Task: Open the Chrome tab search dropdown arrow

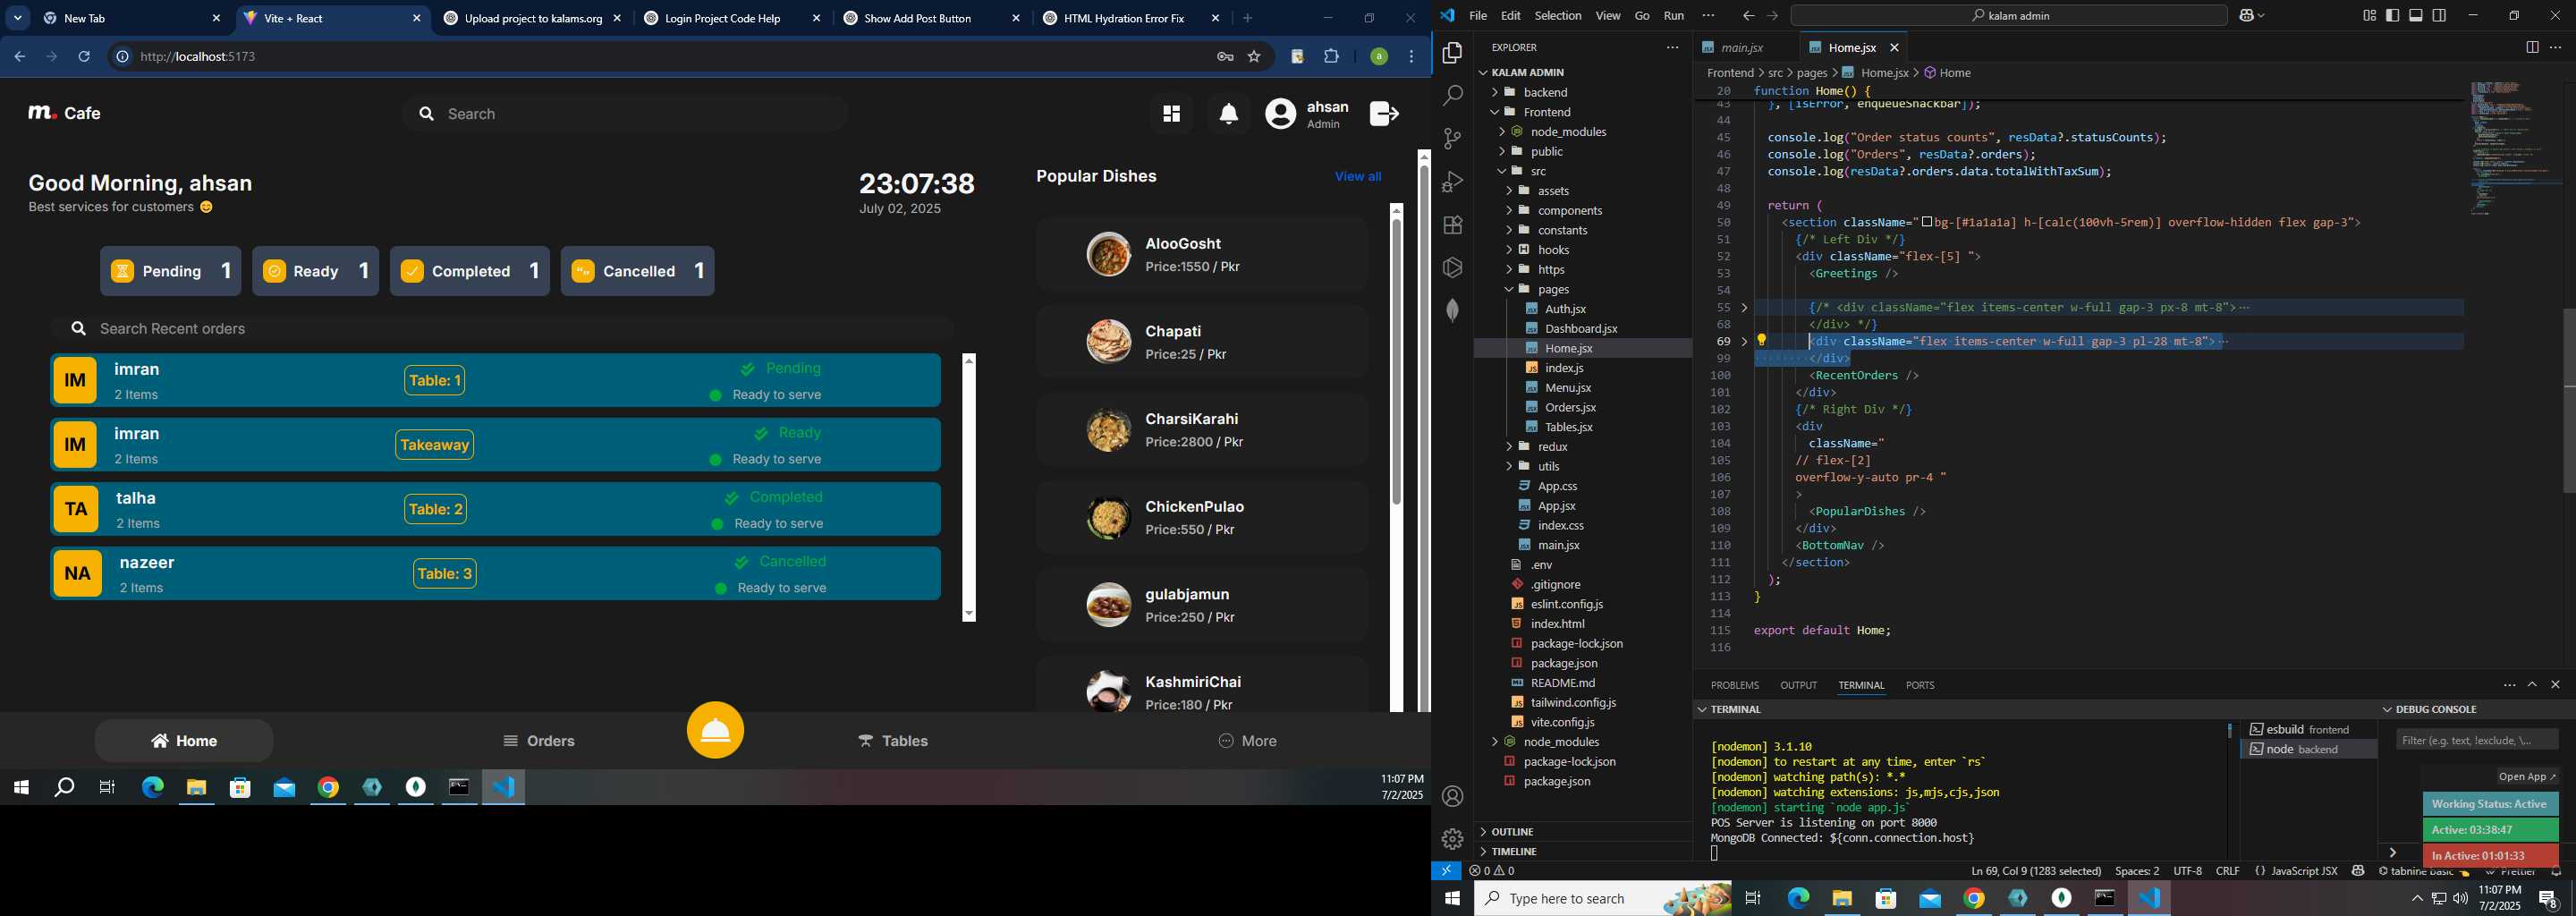Action: coord(18,18)
